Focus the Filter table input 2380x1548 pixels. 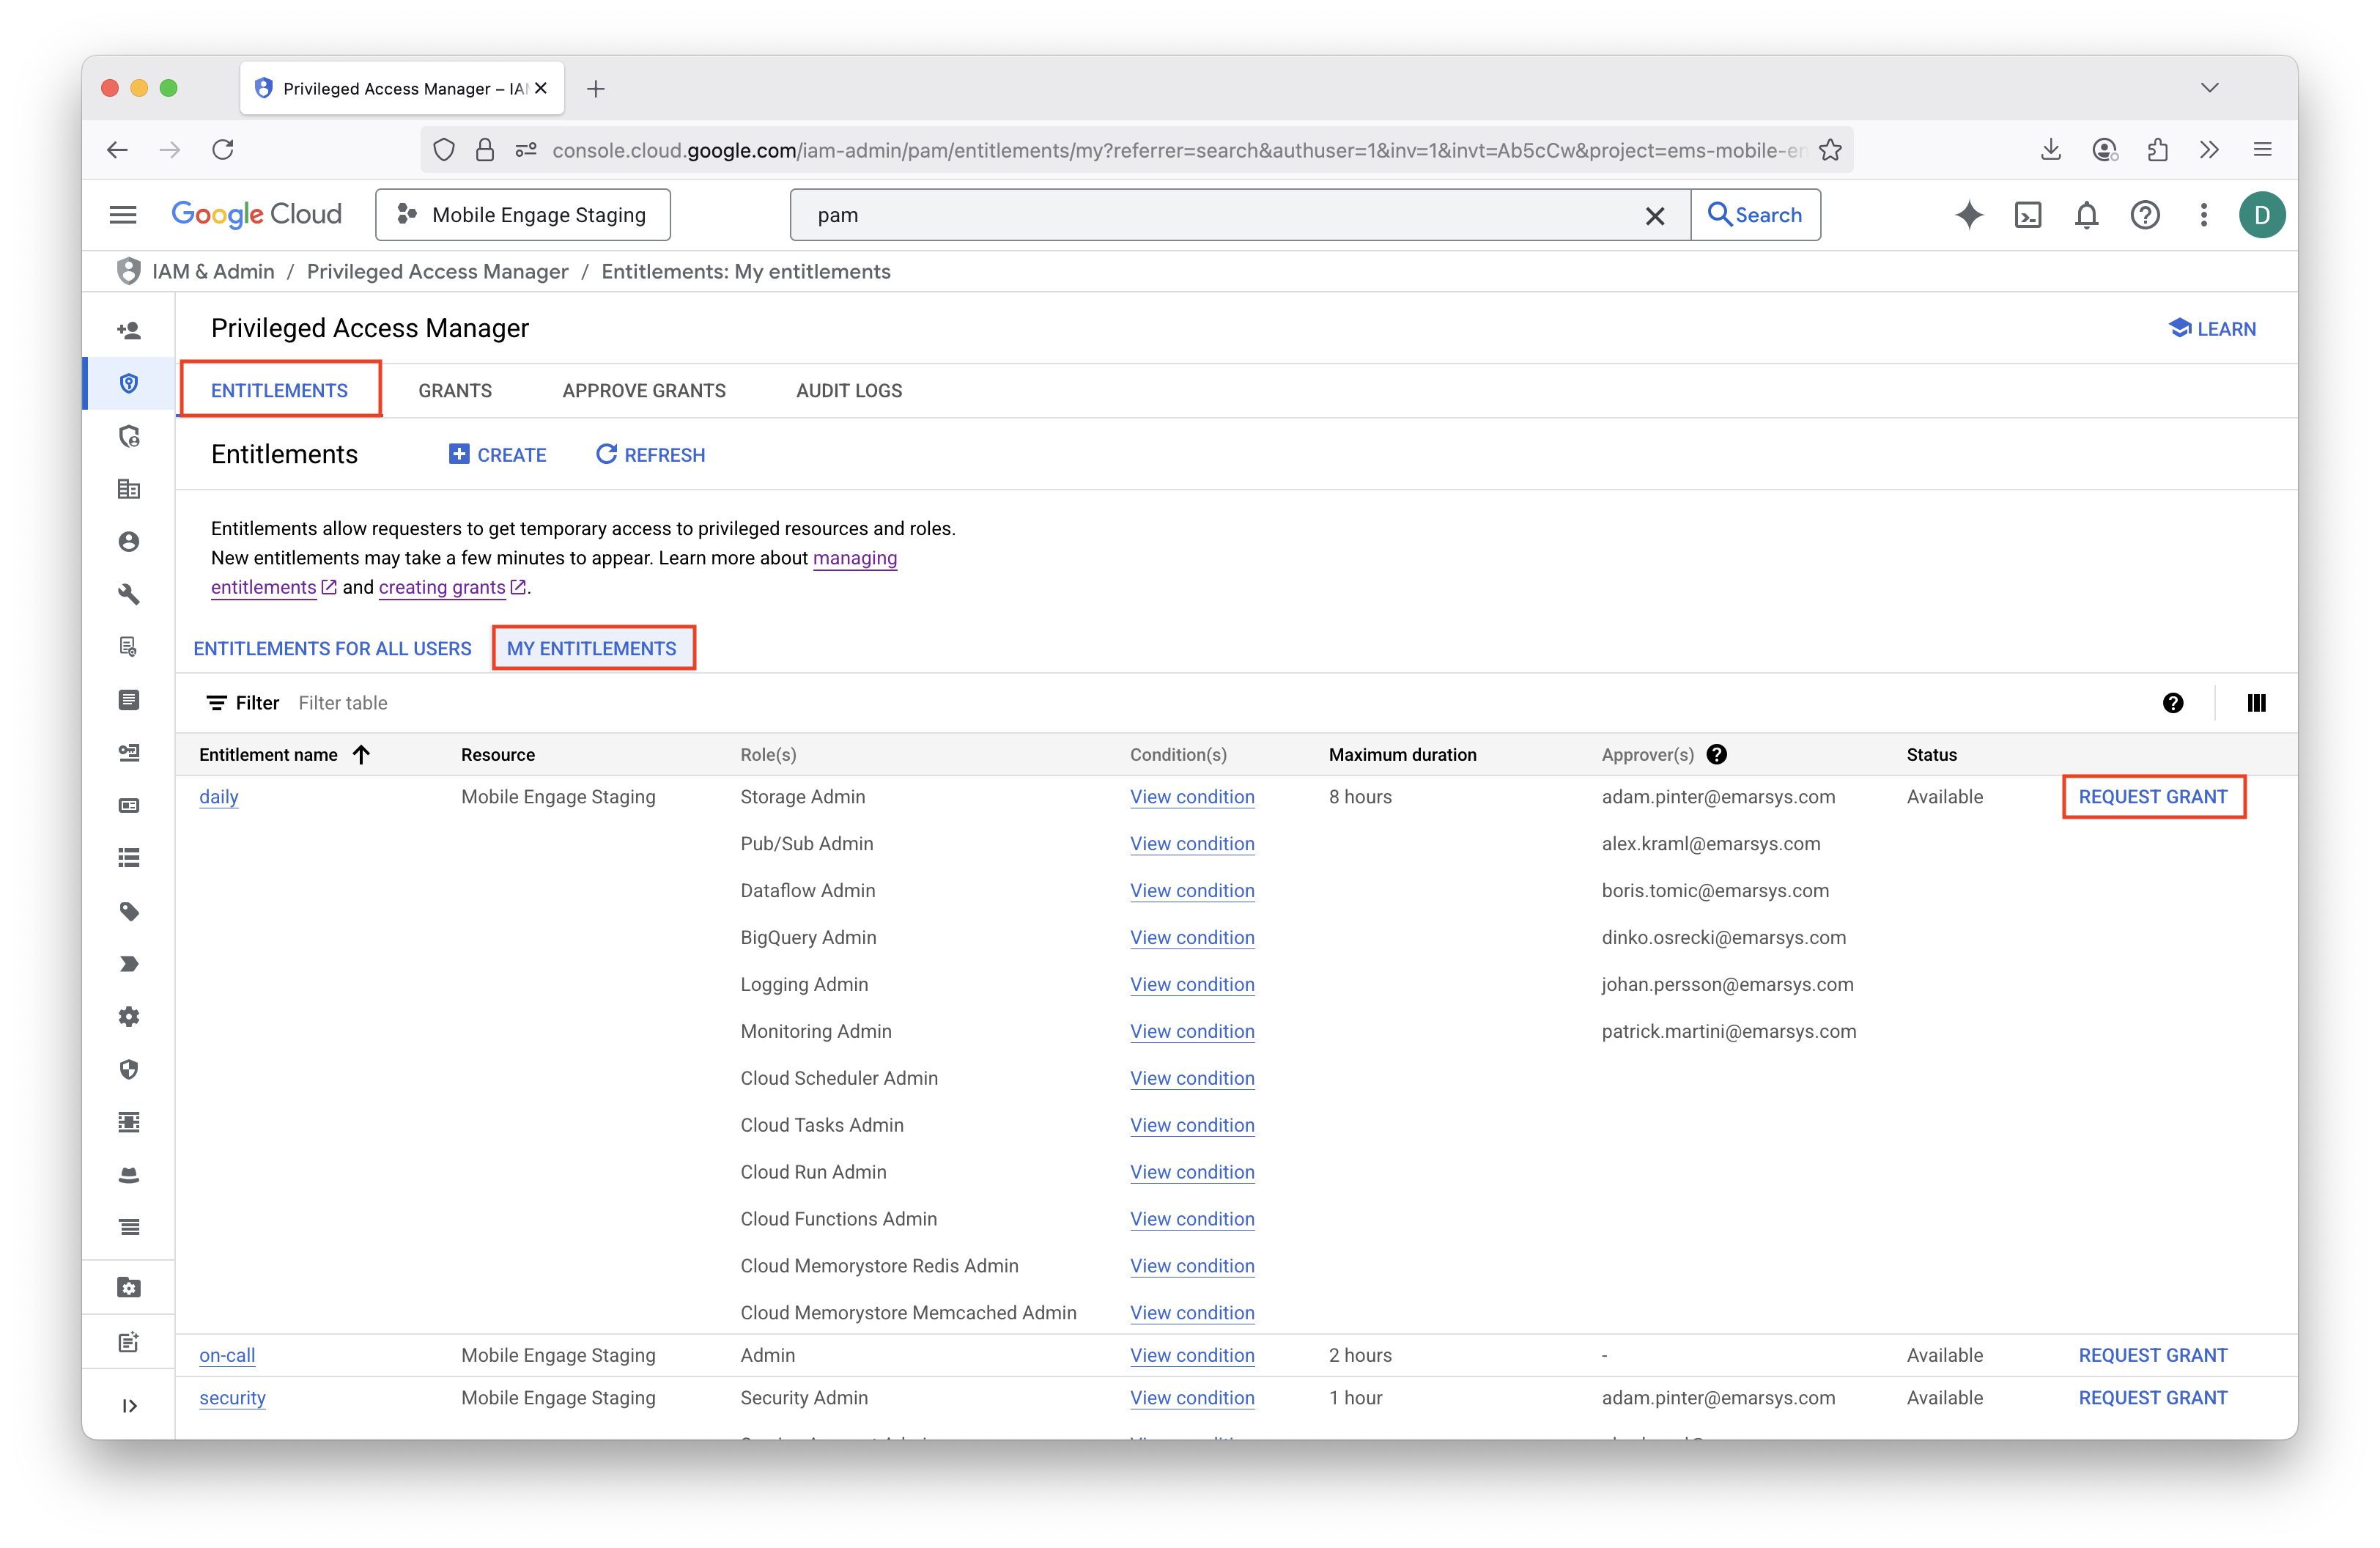pos(343,703)
